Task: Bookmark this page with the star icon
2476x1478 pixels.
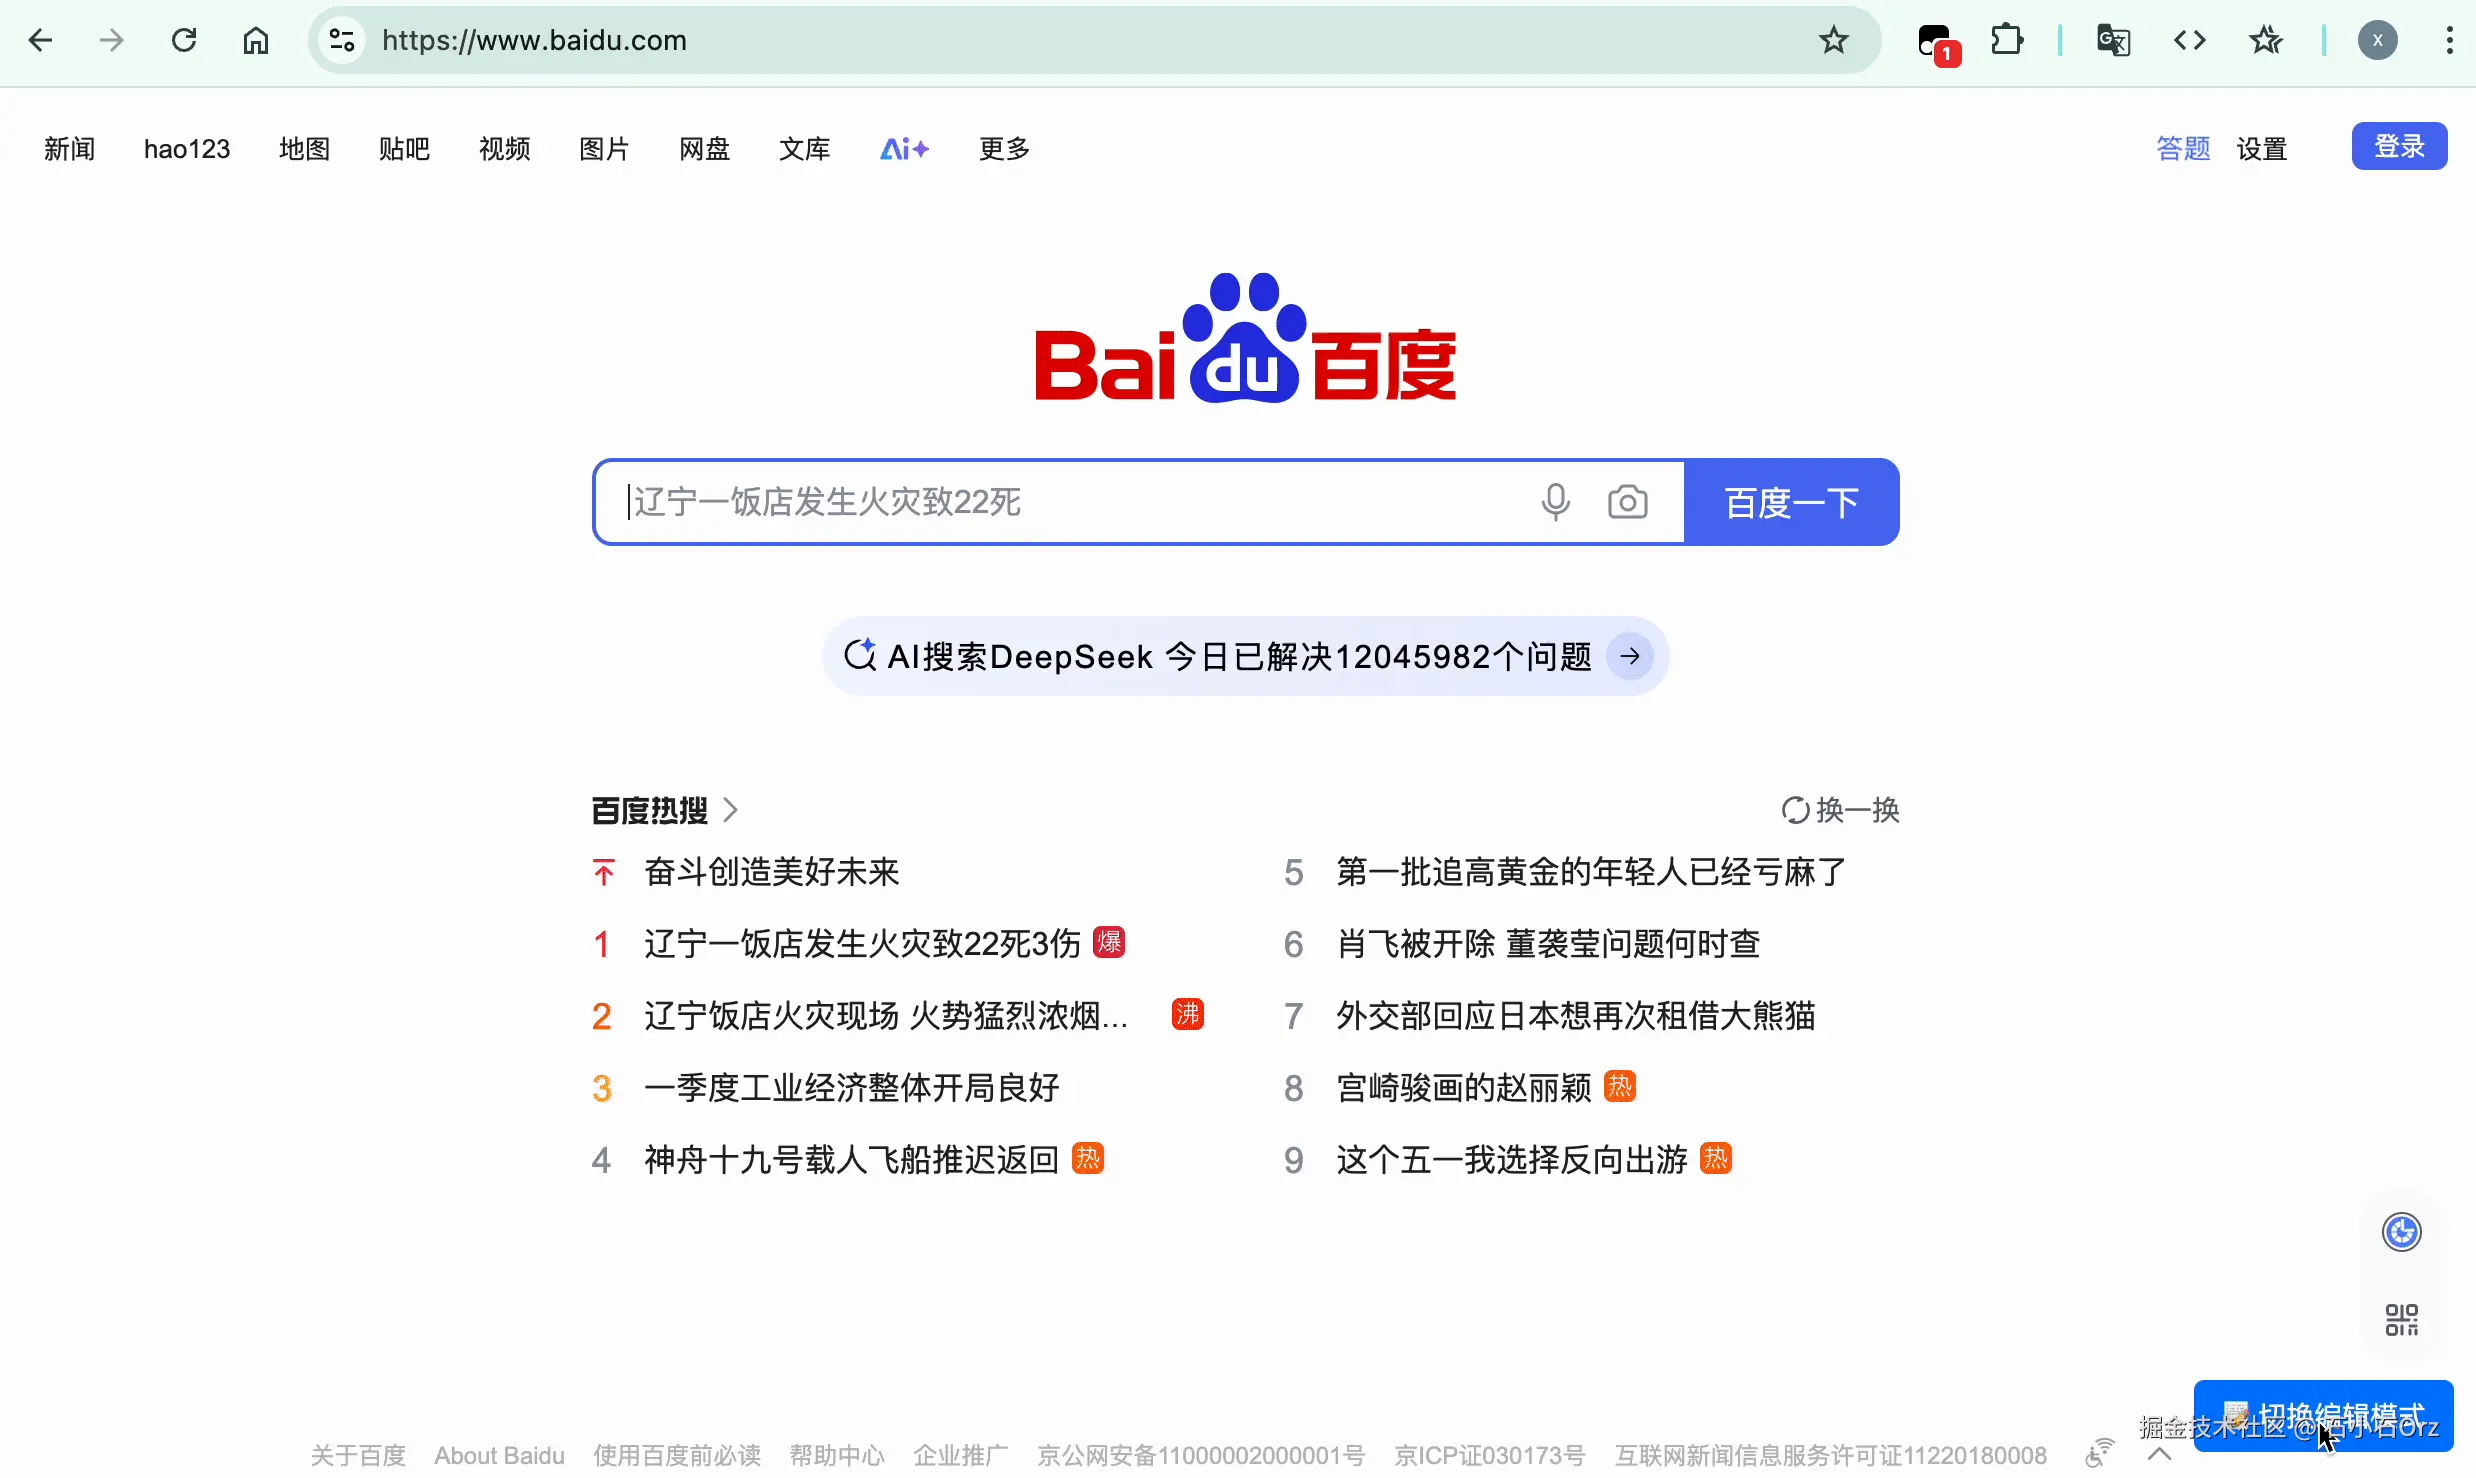Action: point(1834,40)
